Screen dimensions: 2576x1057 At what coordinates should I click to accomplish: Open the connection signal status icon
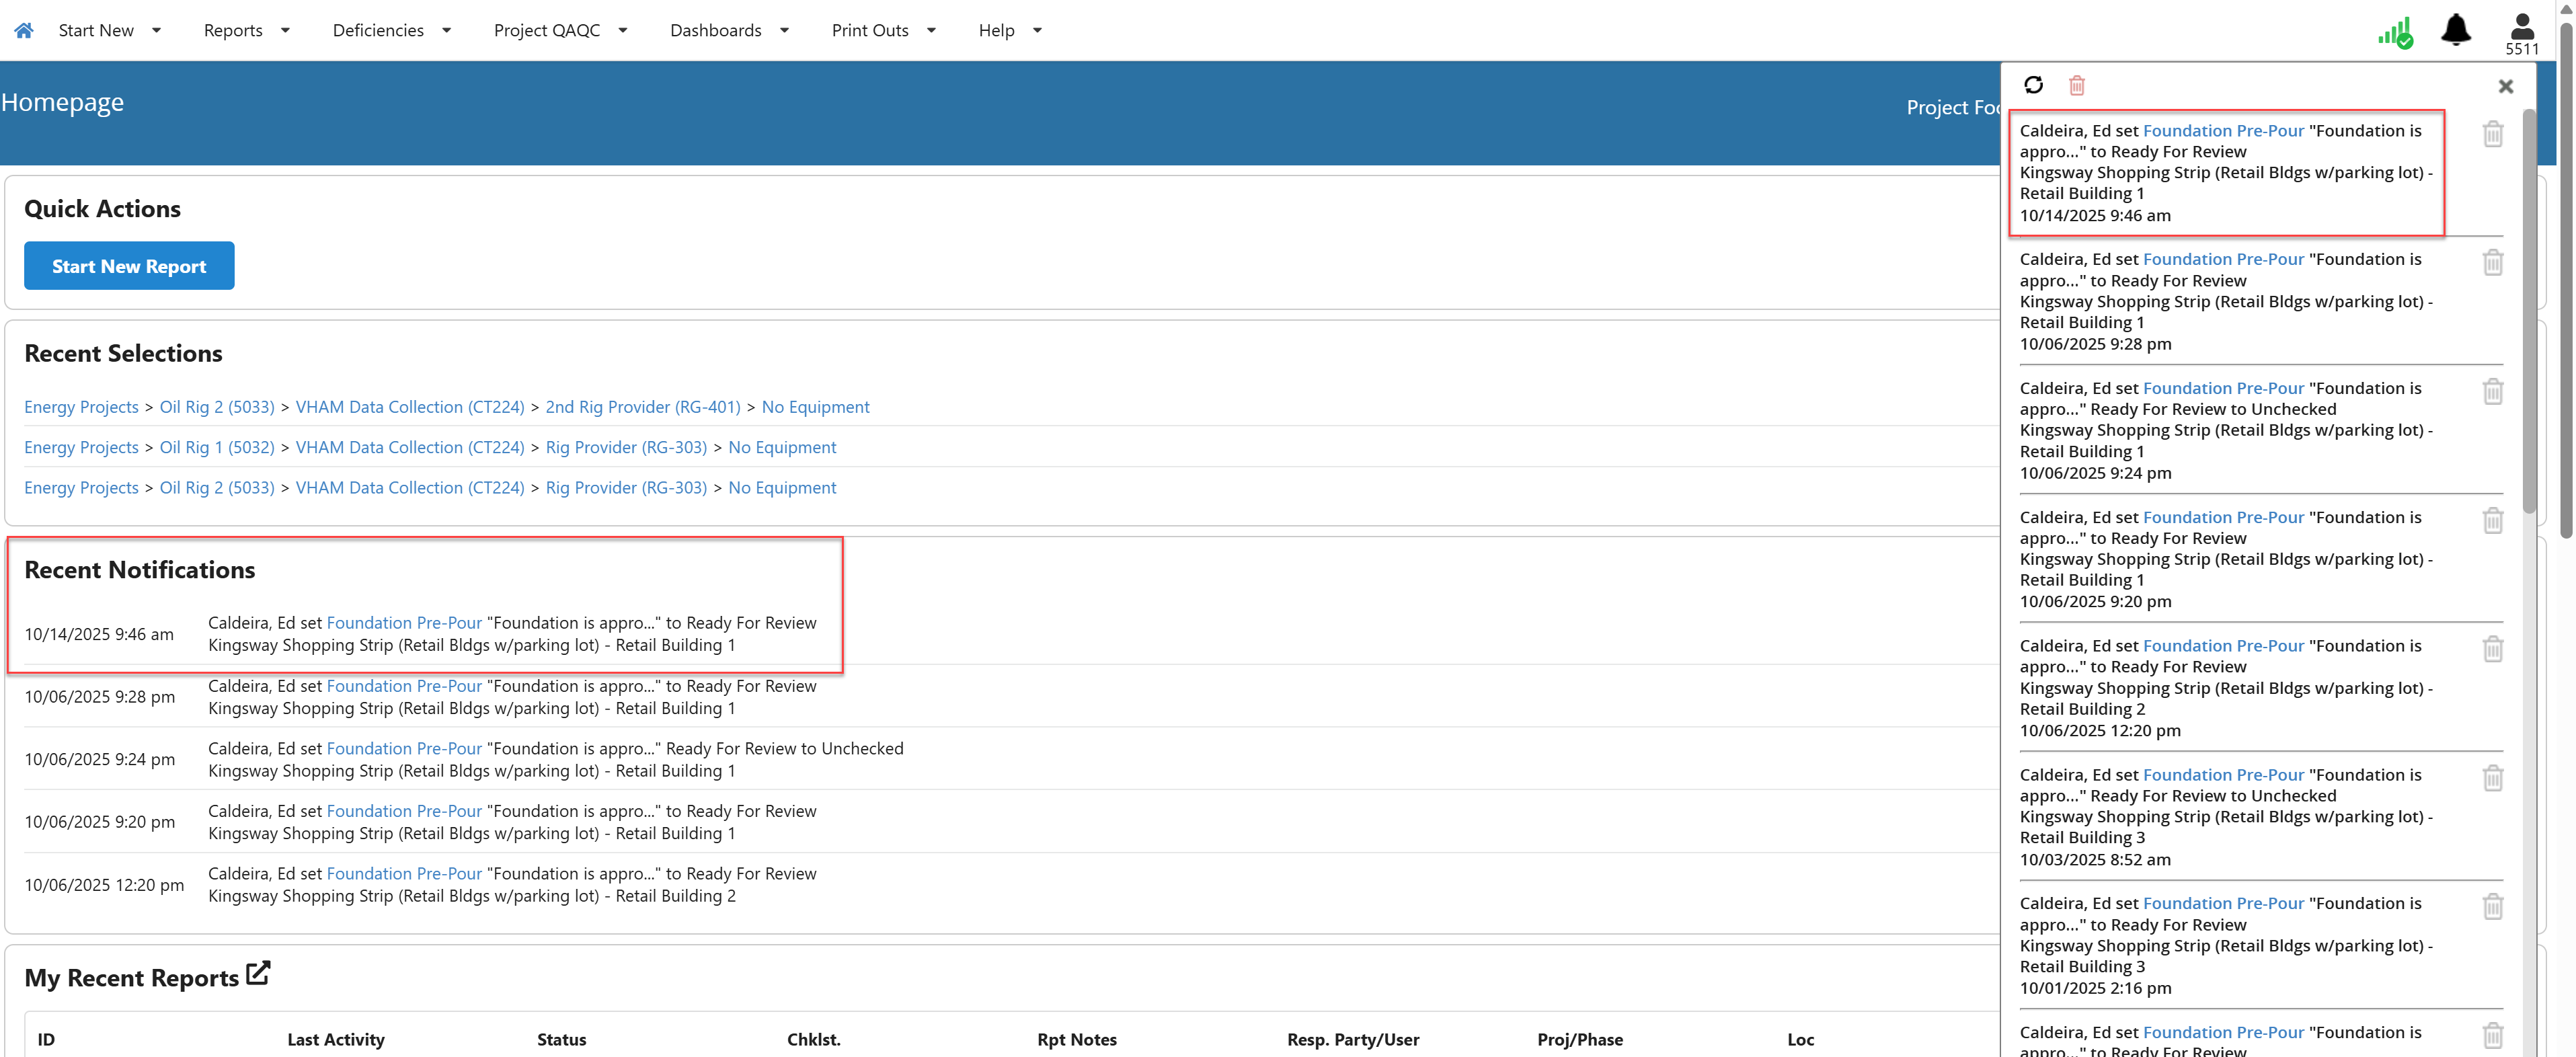pos(2395,33)
